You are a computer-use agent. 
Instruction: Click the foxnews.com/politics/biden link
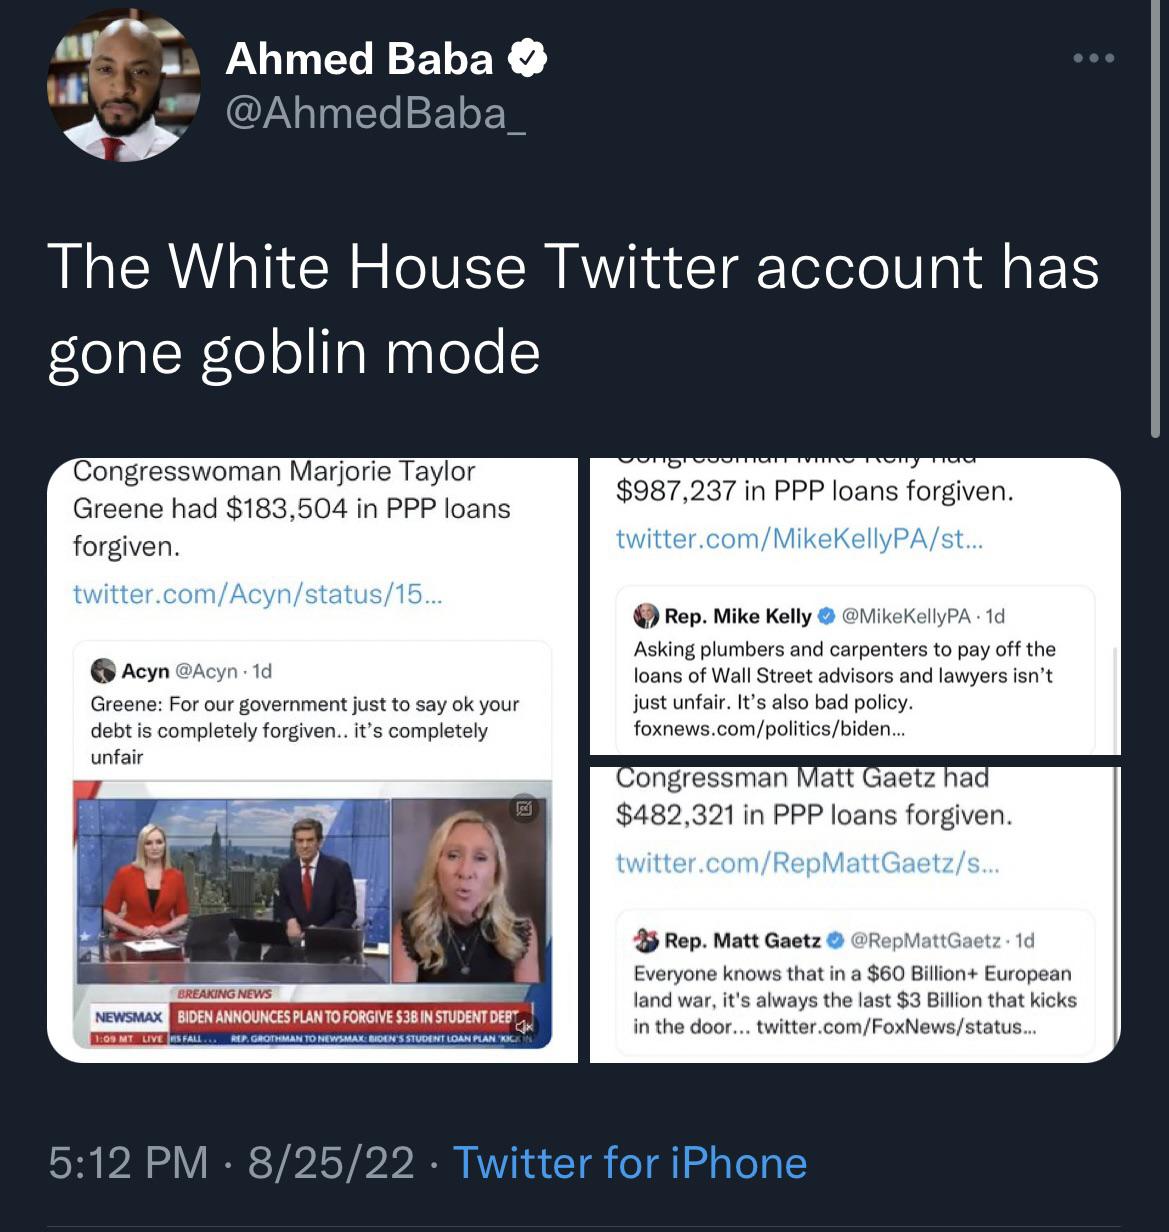[x=769, y=728]
